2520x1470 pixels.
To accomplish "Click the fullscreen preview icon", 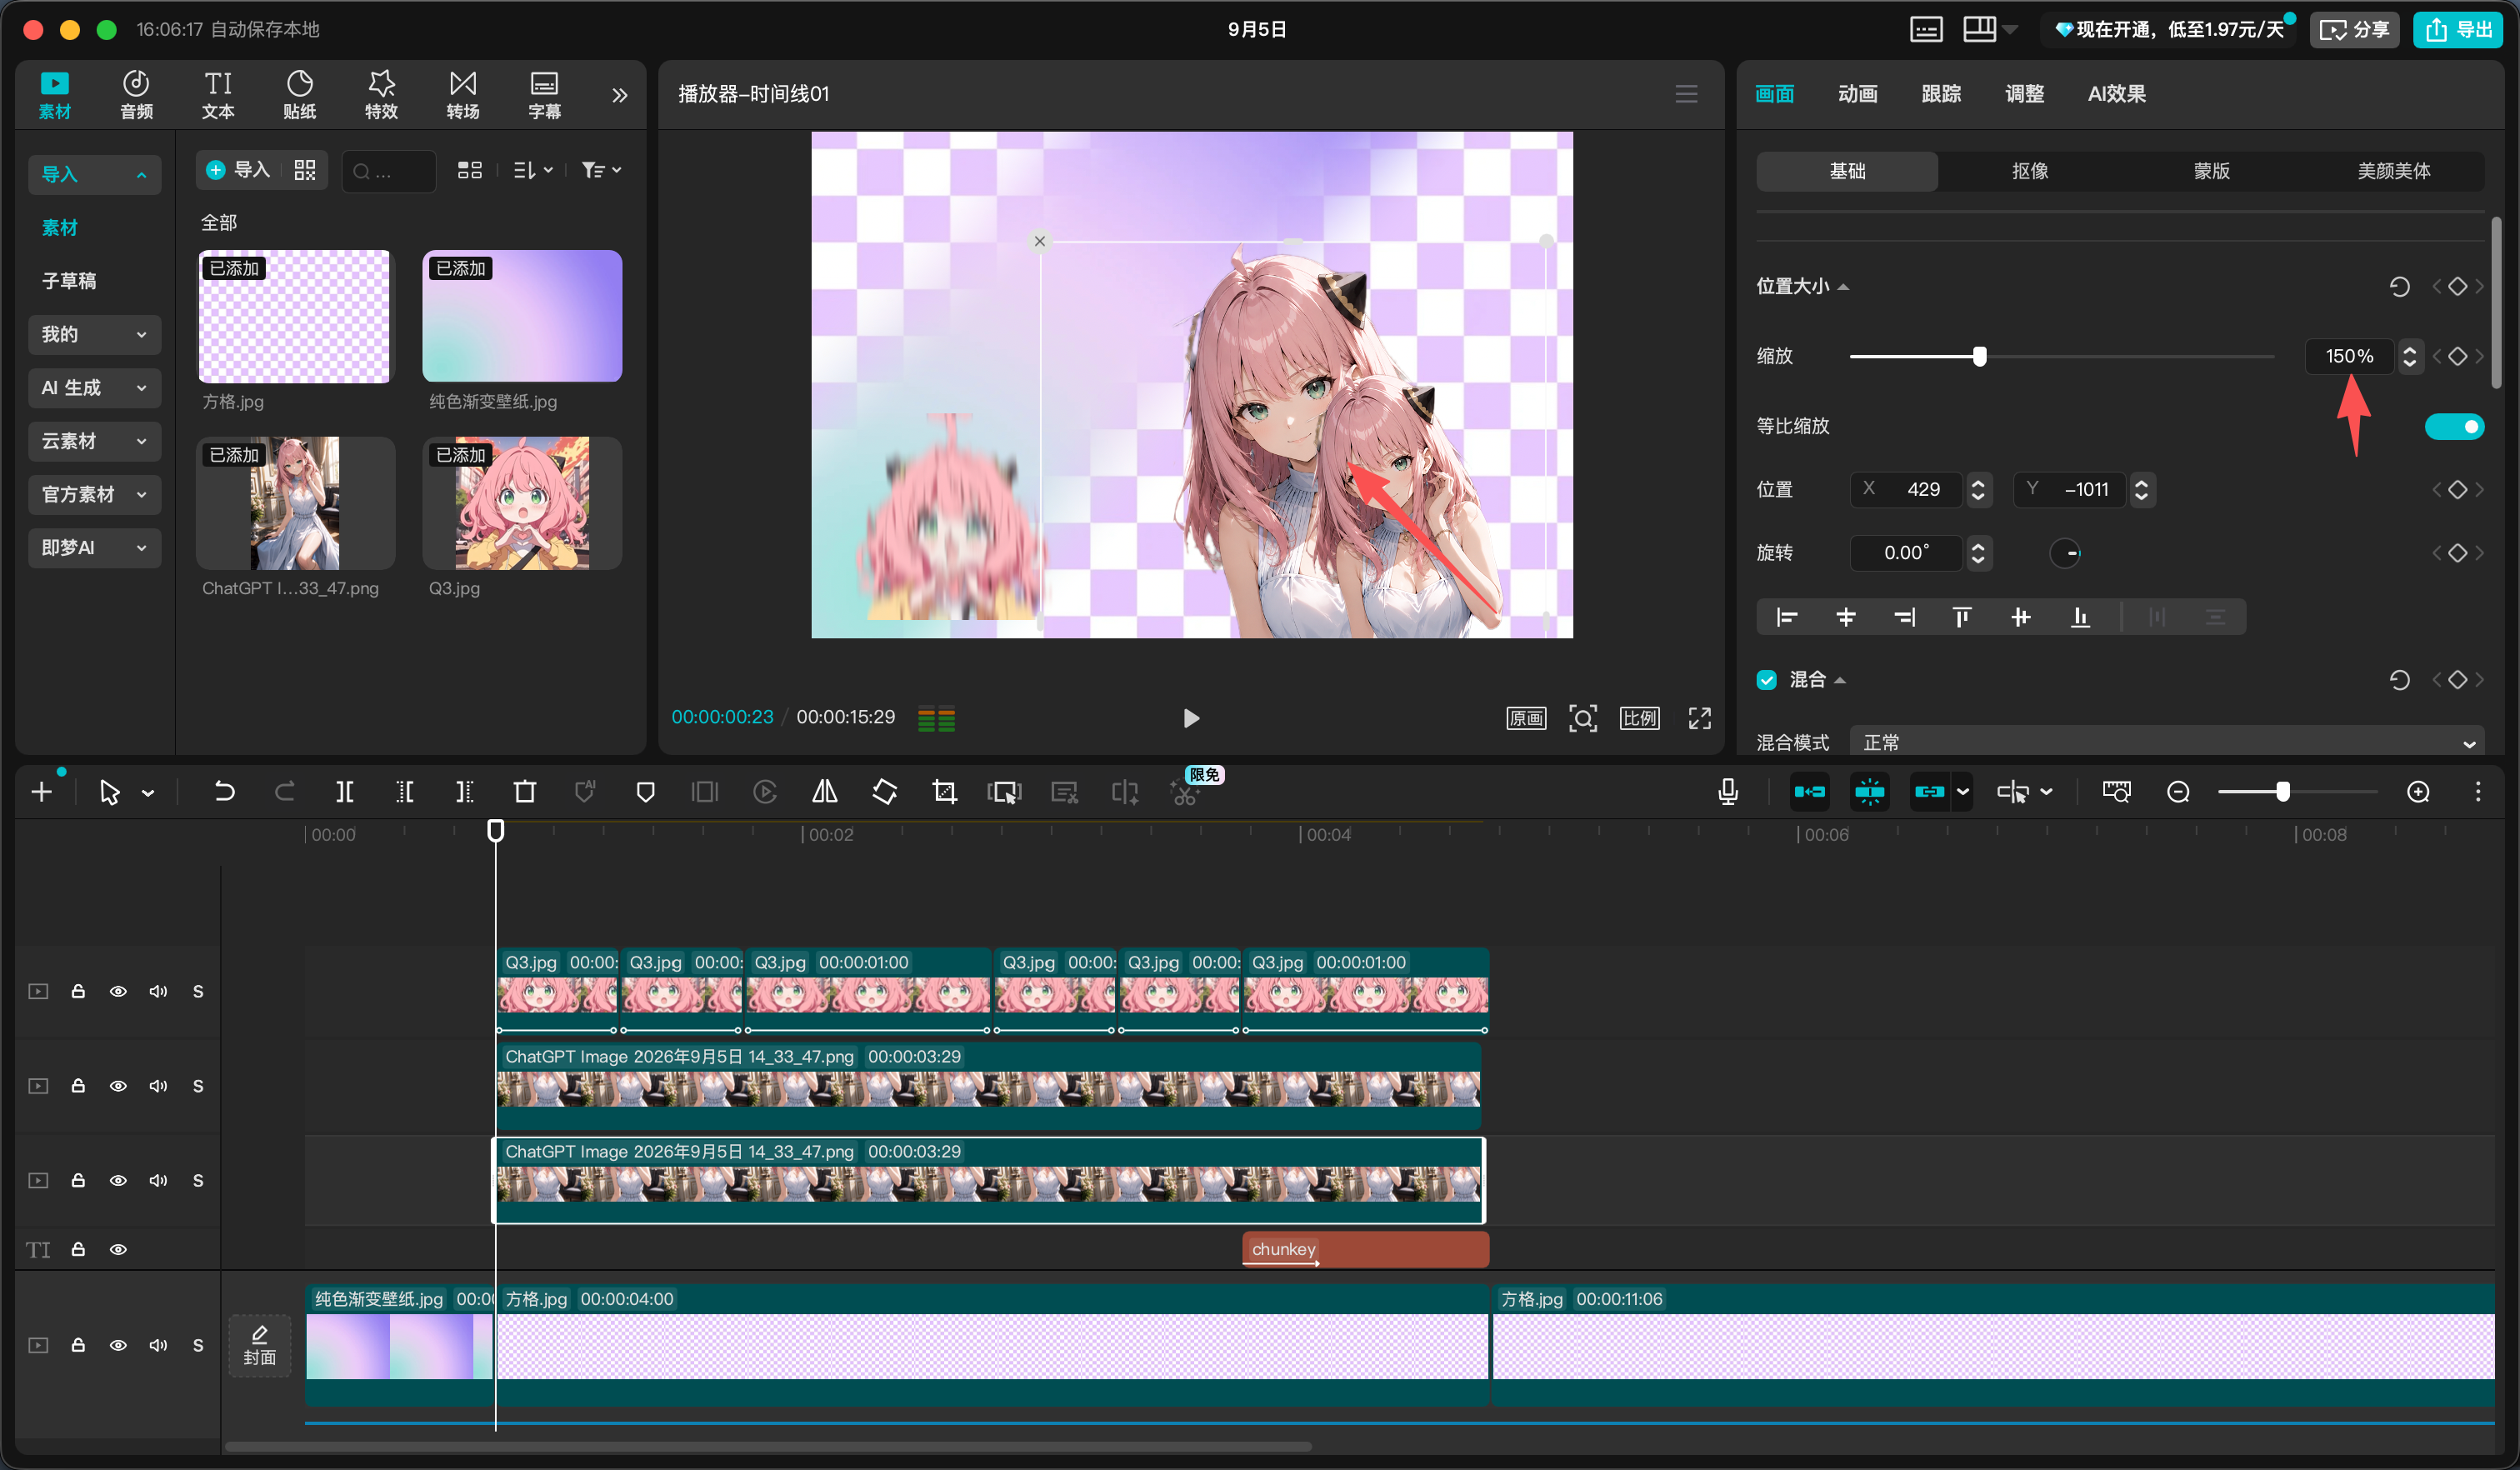I will (x=1700, y=718).
